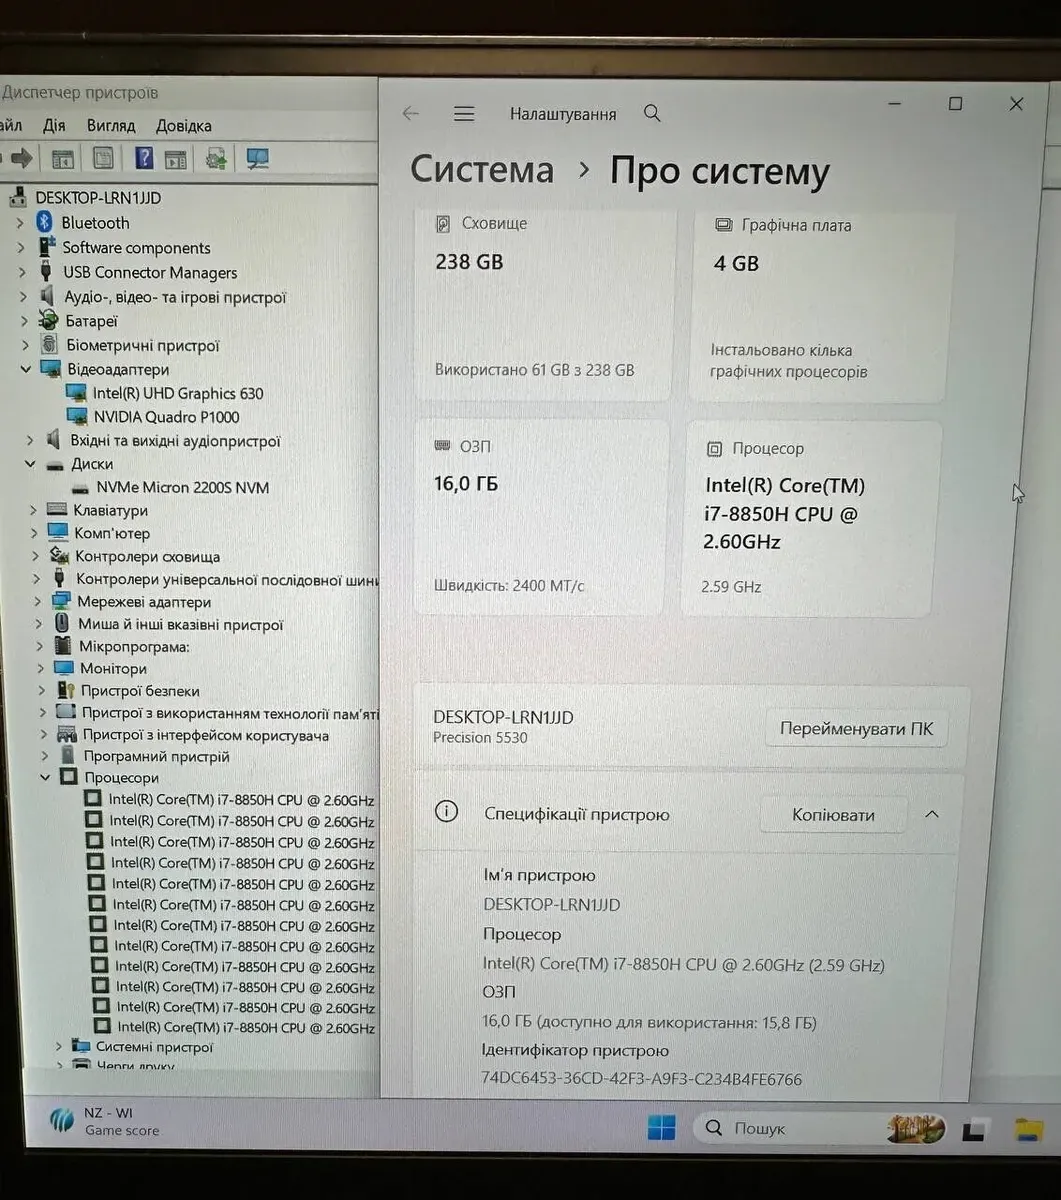Click the blue question mark Help toolbar icon
The width and height of the screenshot is (1061, 1200).
pyautogui.click(x=144, y=158)
